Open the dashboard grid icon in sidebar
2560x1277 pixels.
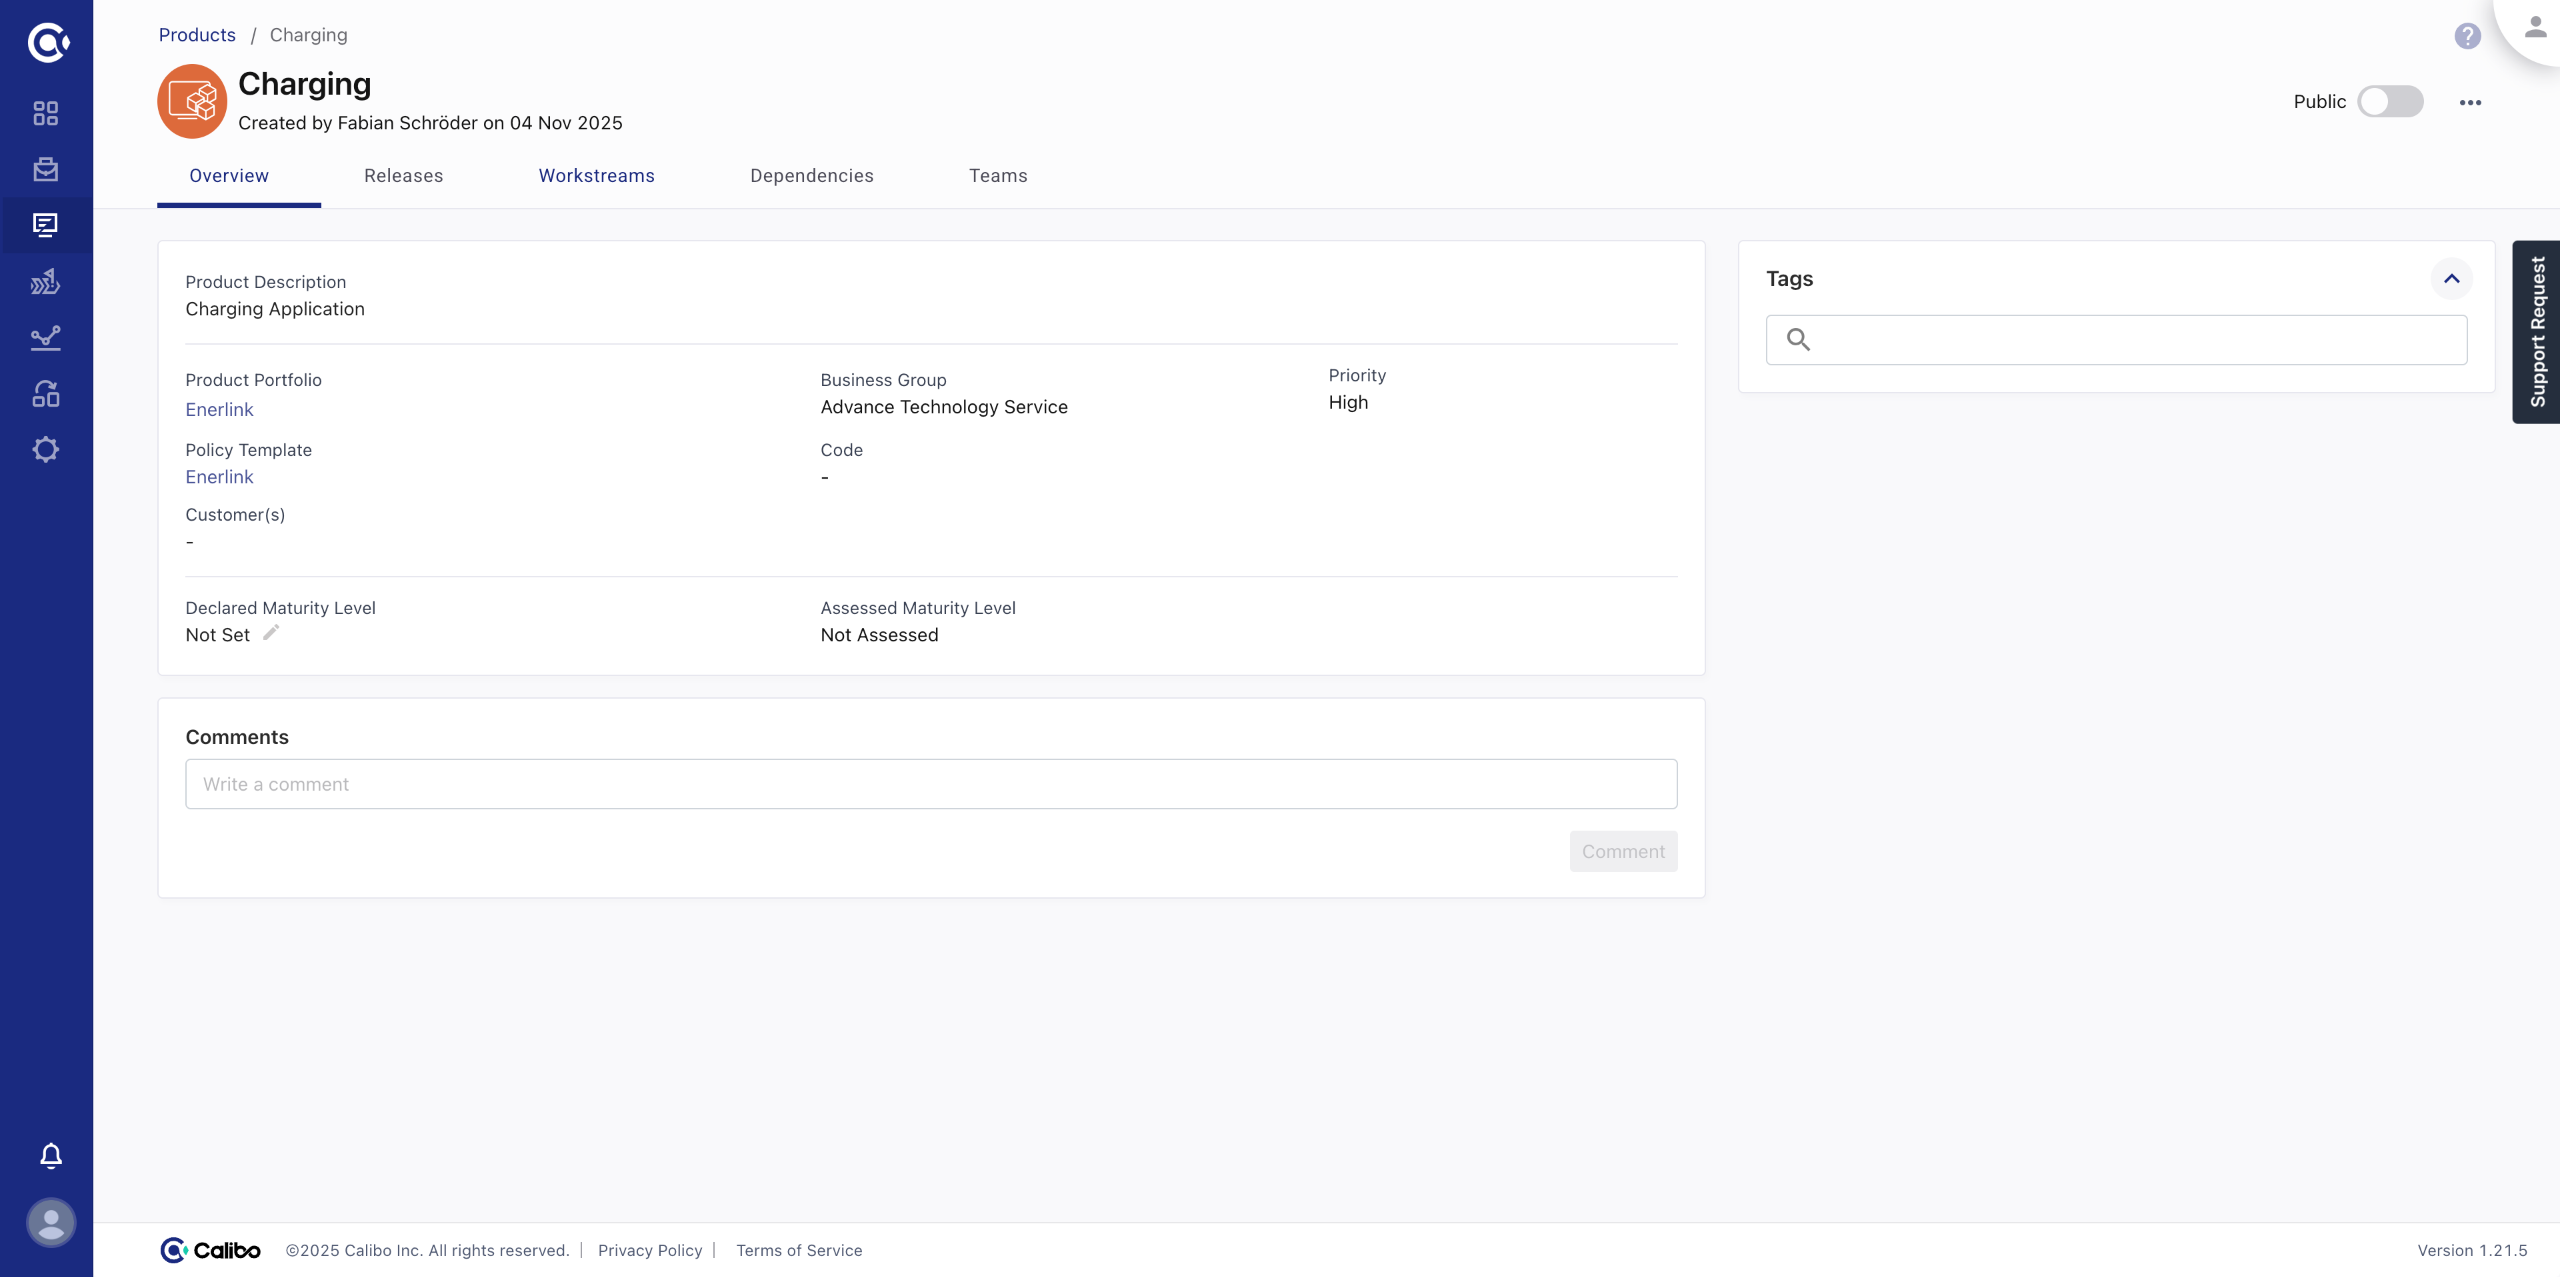46,113
